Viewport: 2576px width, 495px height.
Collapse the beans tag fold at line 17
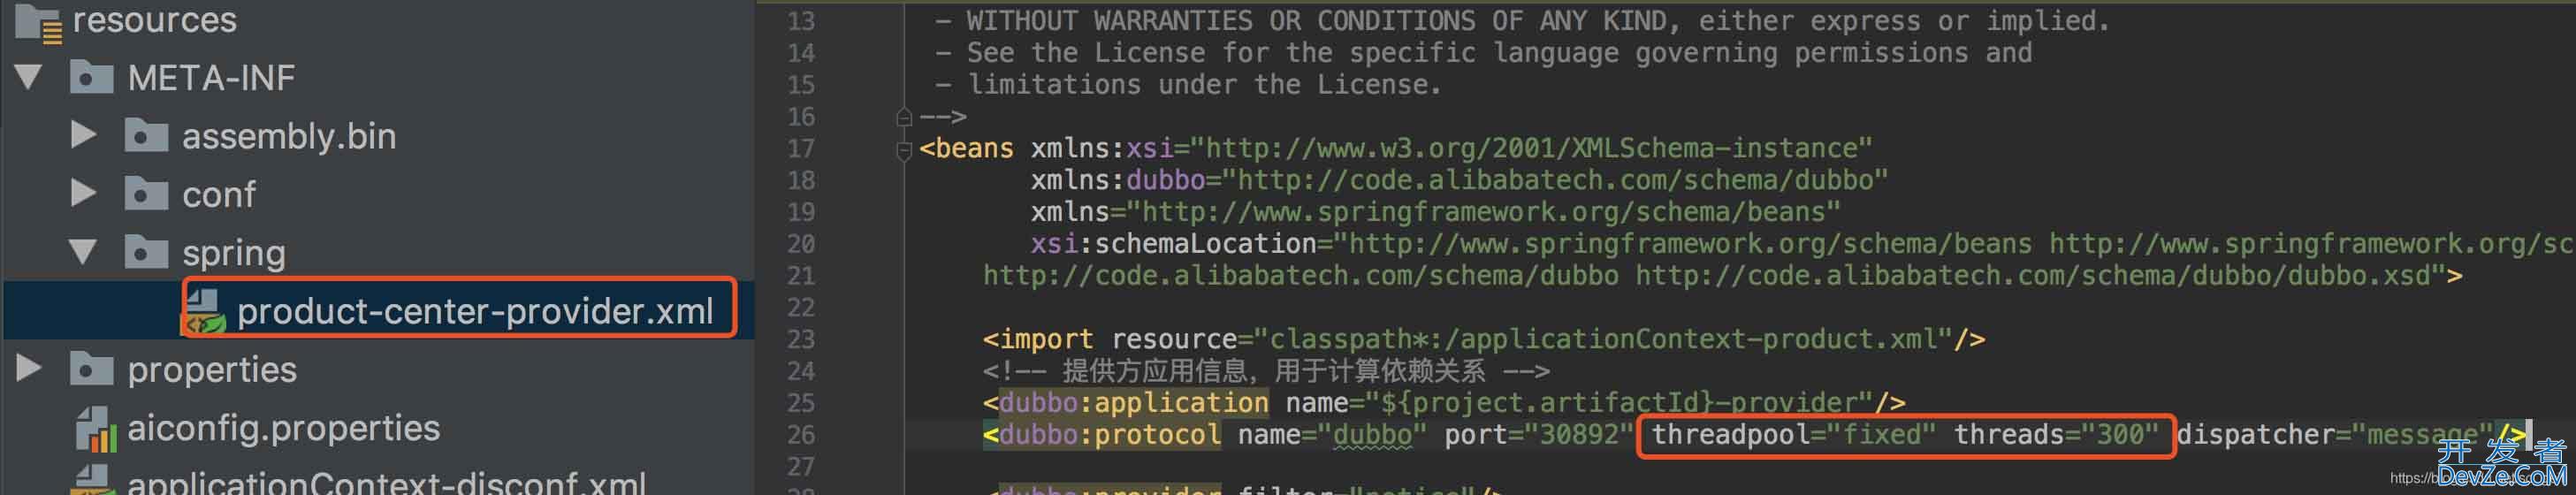click(904, 150)
